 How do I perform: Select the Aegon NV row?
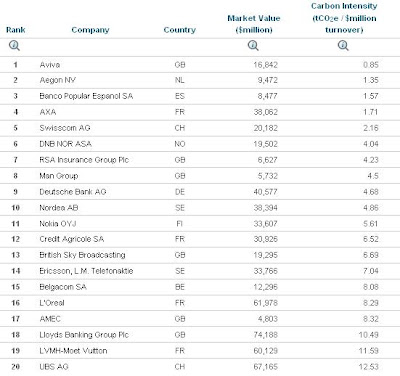[200, 80]
